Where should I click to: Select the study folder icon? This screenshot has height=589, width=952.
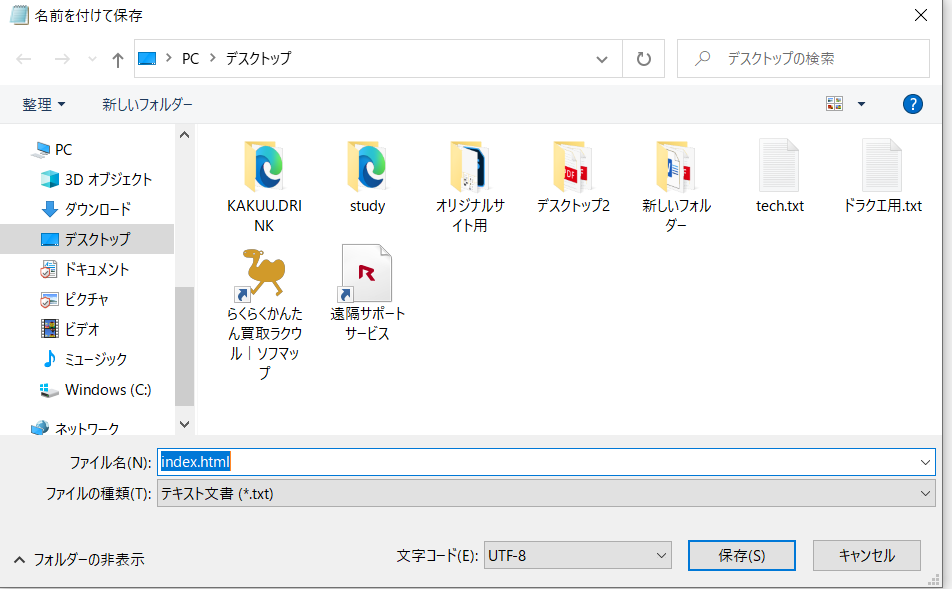[x=367, y=166]
